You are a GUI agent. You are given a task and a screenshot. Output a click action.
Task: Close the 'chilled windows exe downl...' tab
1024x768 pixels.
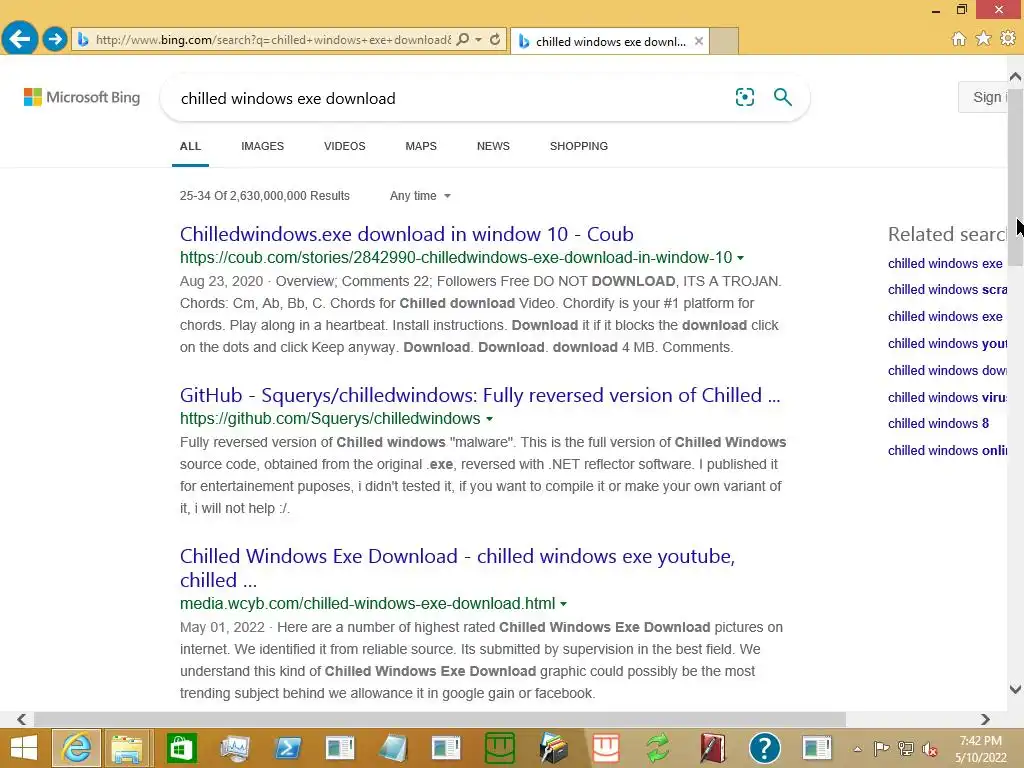pyautogui.click(x=699, y=41)
